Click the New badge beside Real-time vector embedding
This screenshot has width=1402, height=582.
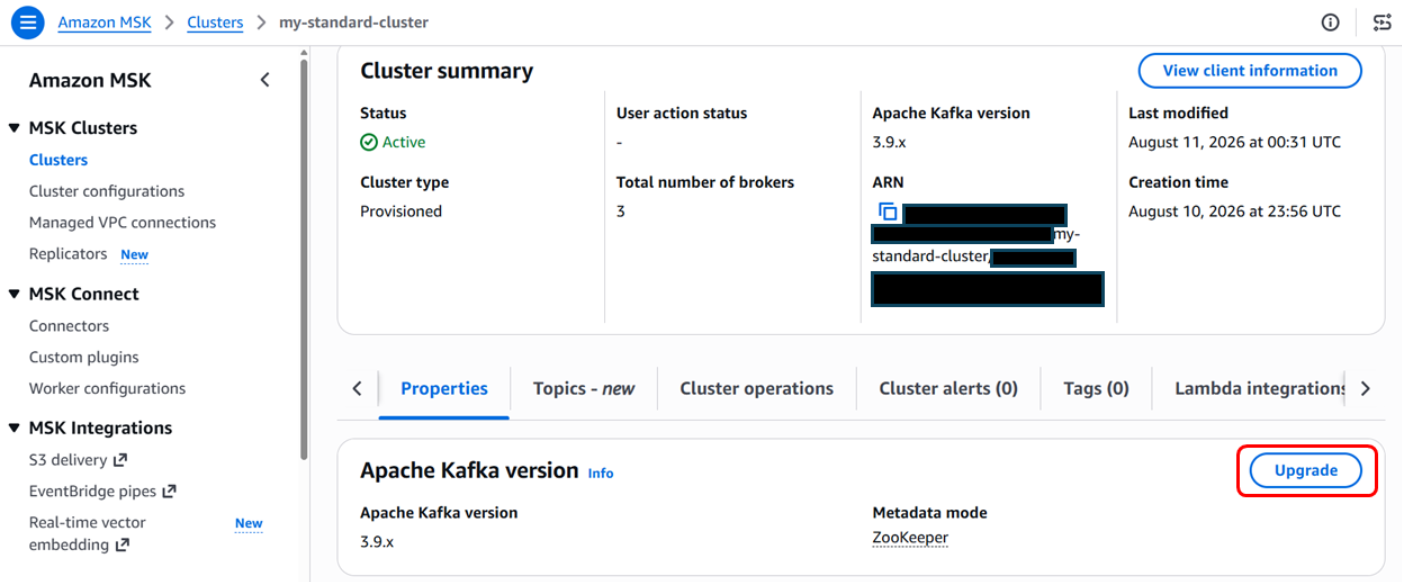[249, 523]
